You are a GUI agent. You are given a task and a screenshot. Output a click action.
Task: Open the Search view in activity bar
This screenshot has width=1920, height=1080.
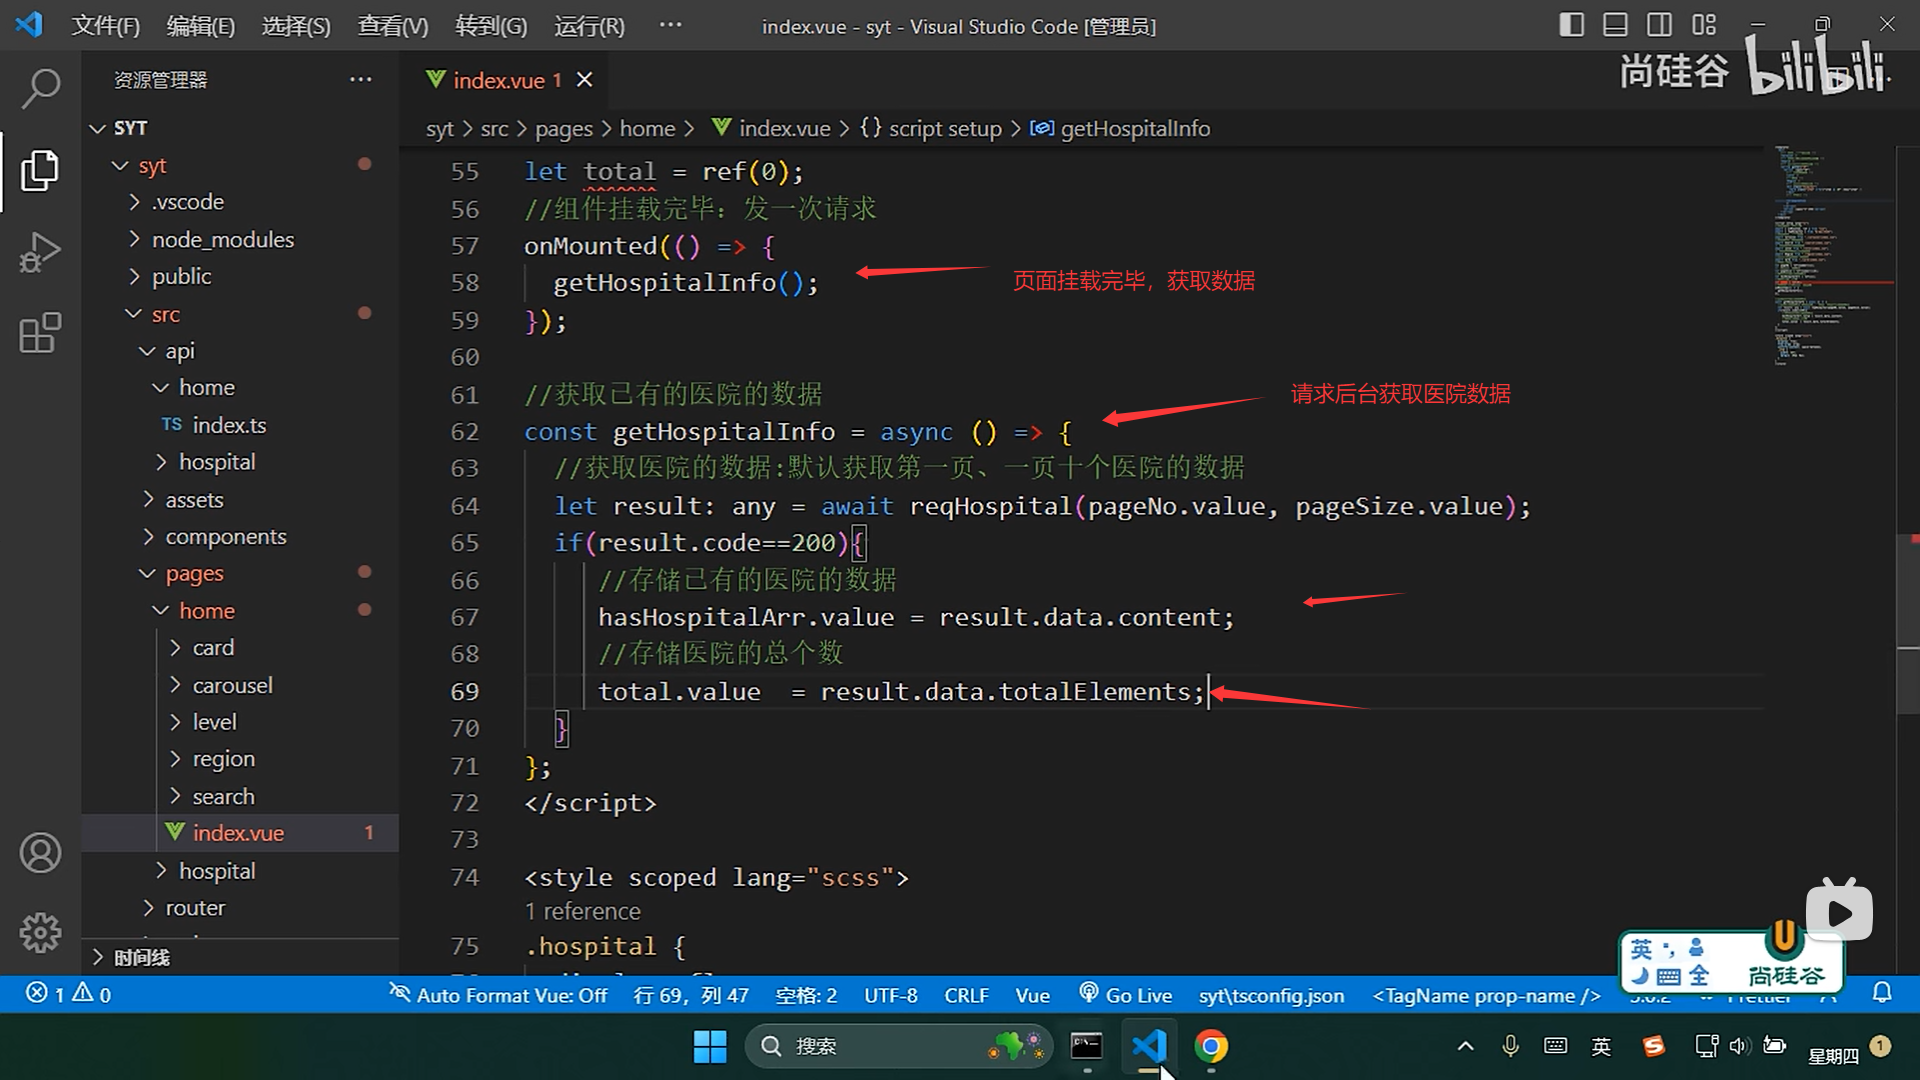[40, 89]
